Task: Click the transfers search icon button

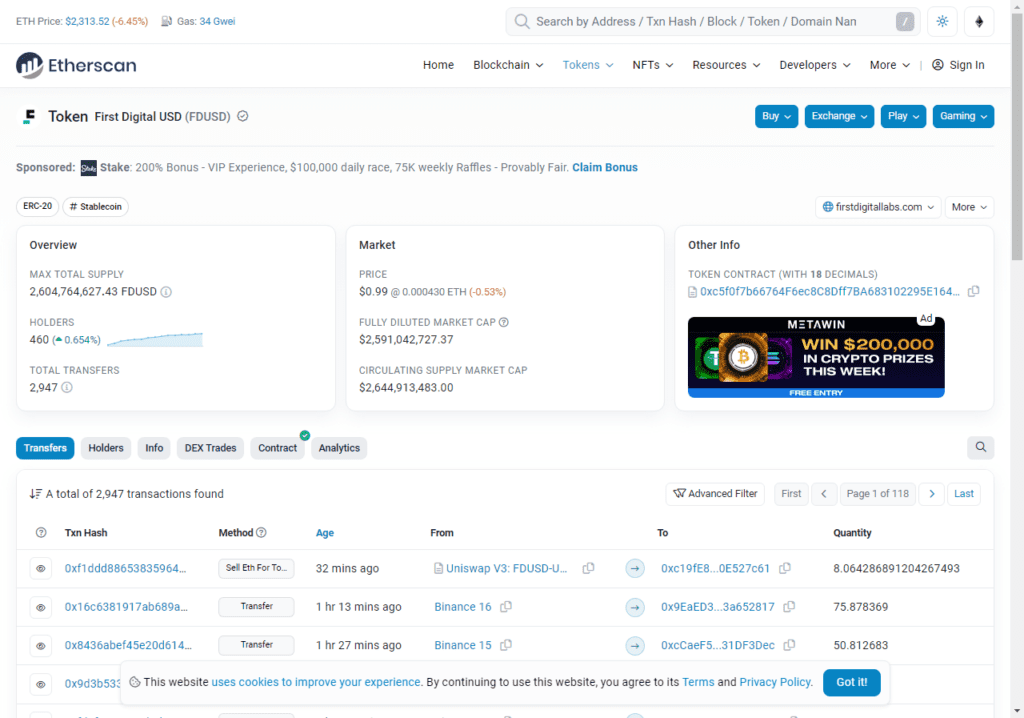Action: tap(980, 448)
